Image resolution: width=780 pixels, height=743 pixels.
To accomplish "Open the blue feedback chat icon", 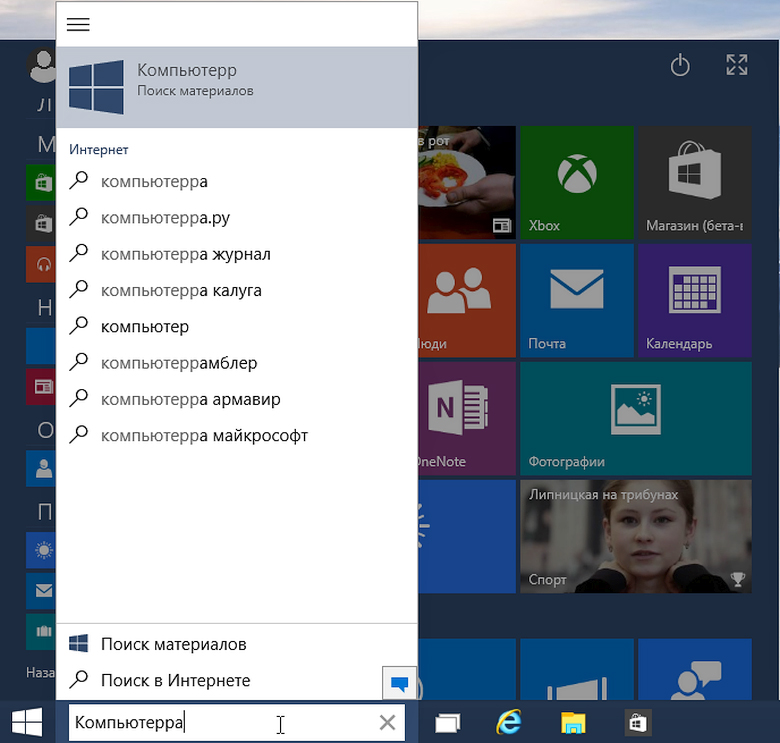I will click(399, 683).
